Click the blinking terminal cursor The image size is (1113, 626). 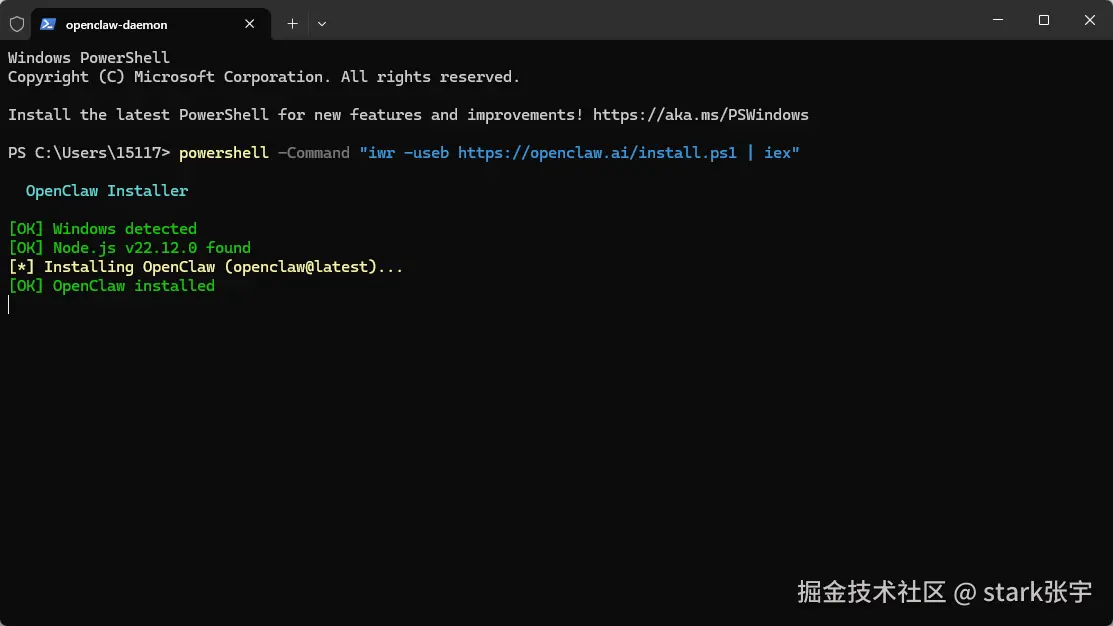coord(9,305)
